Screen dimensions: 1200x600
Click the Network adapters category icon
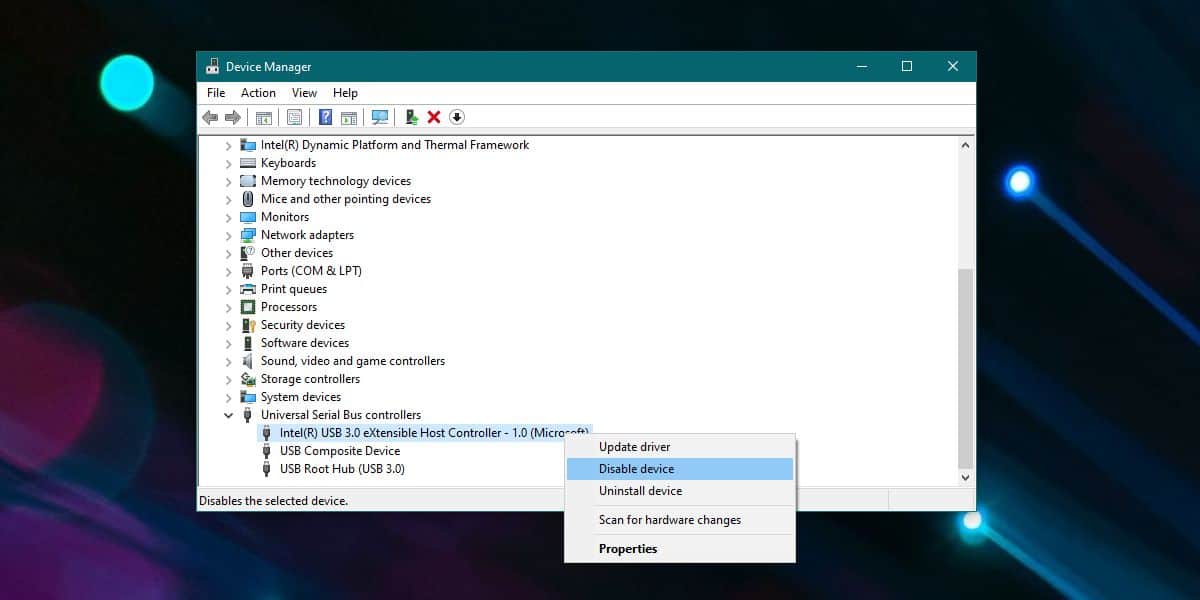(x=248, y=235)
